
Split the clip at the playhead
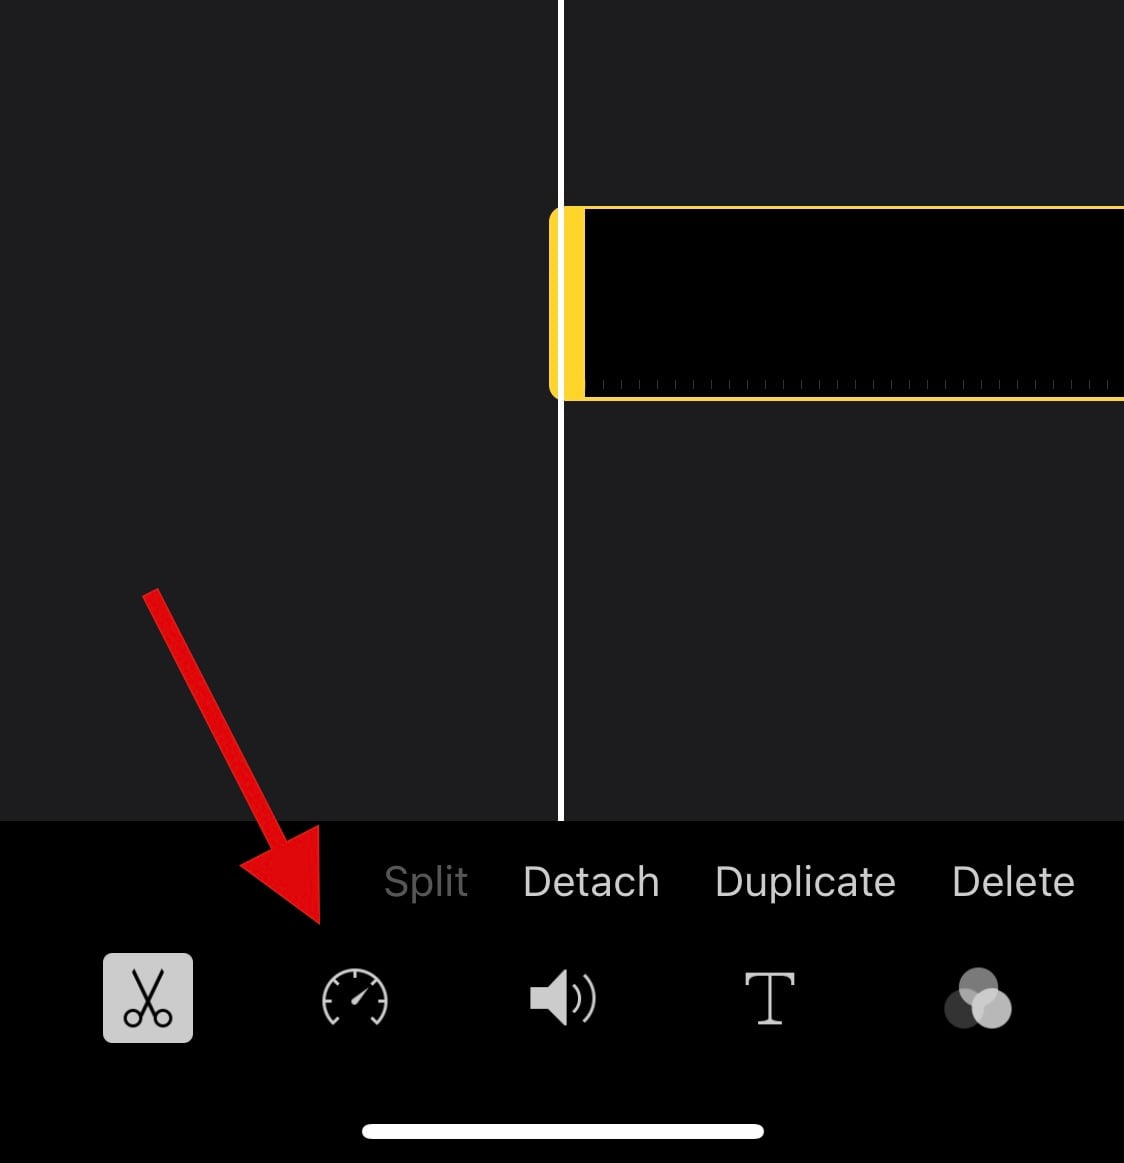tap(426, 882)
